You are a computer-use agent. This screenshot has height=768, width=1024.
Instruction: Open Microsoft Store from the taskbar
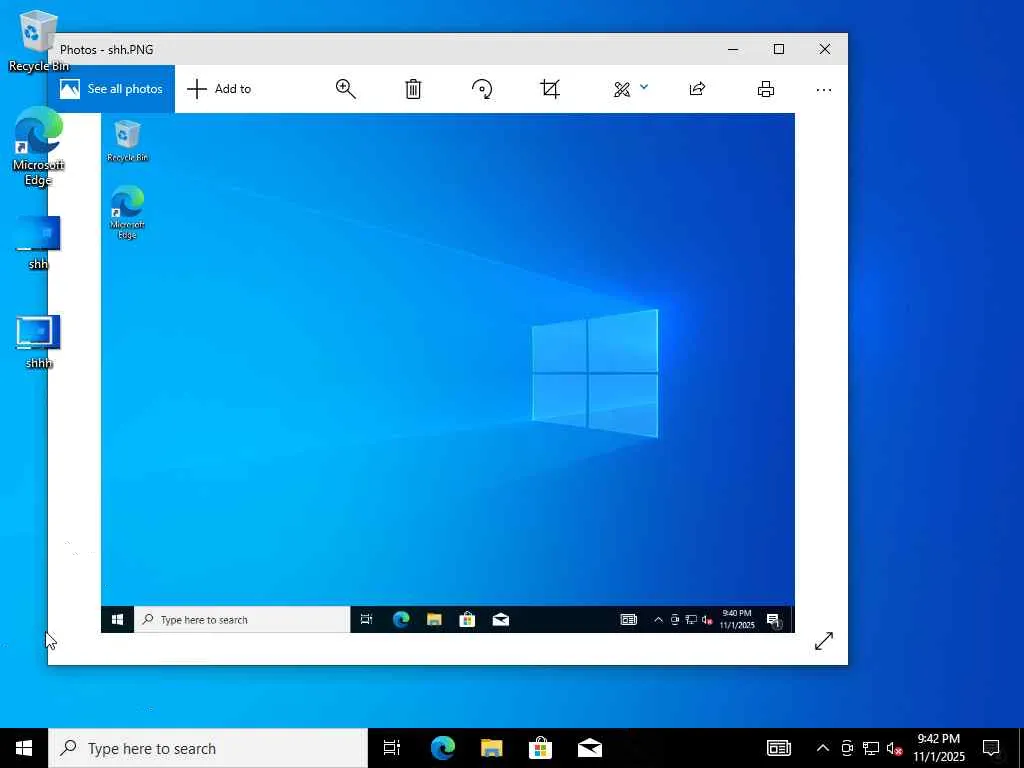tap(541, 748)
